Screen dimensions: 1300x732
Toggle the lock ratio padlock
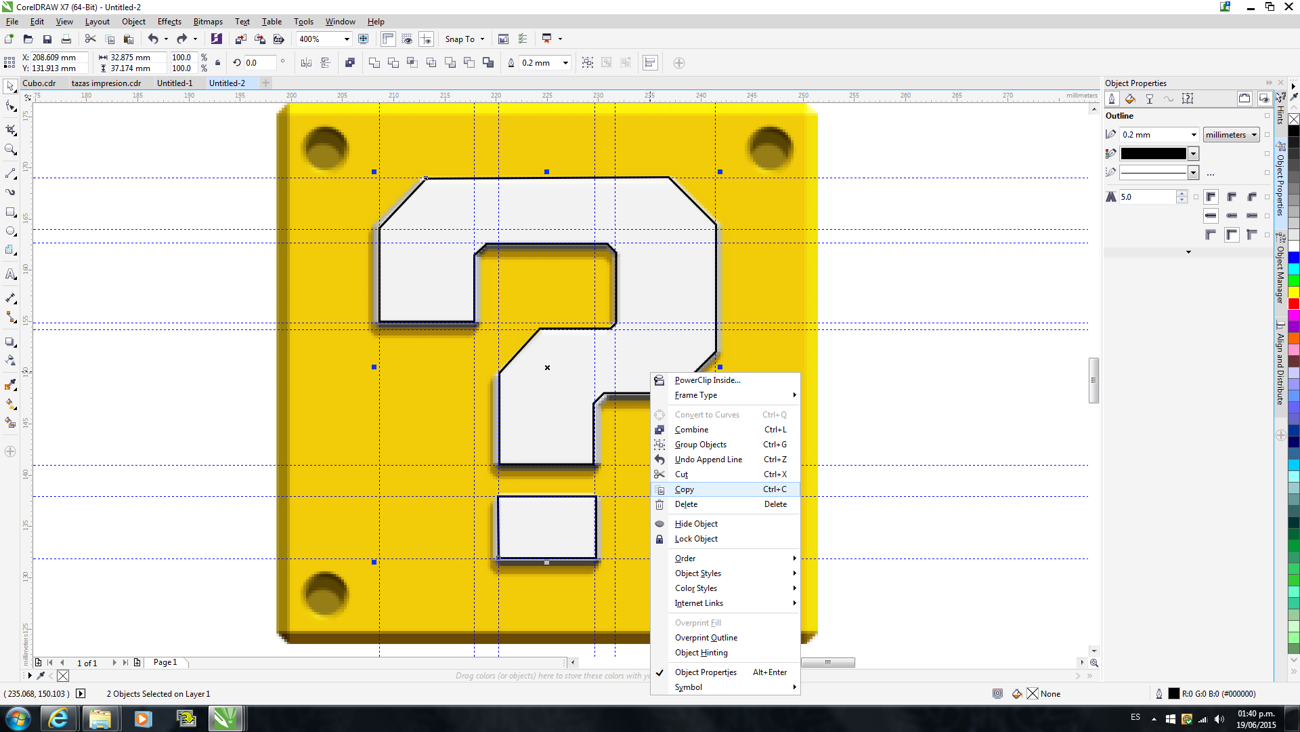coord(218,63)
